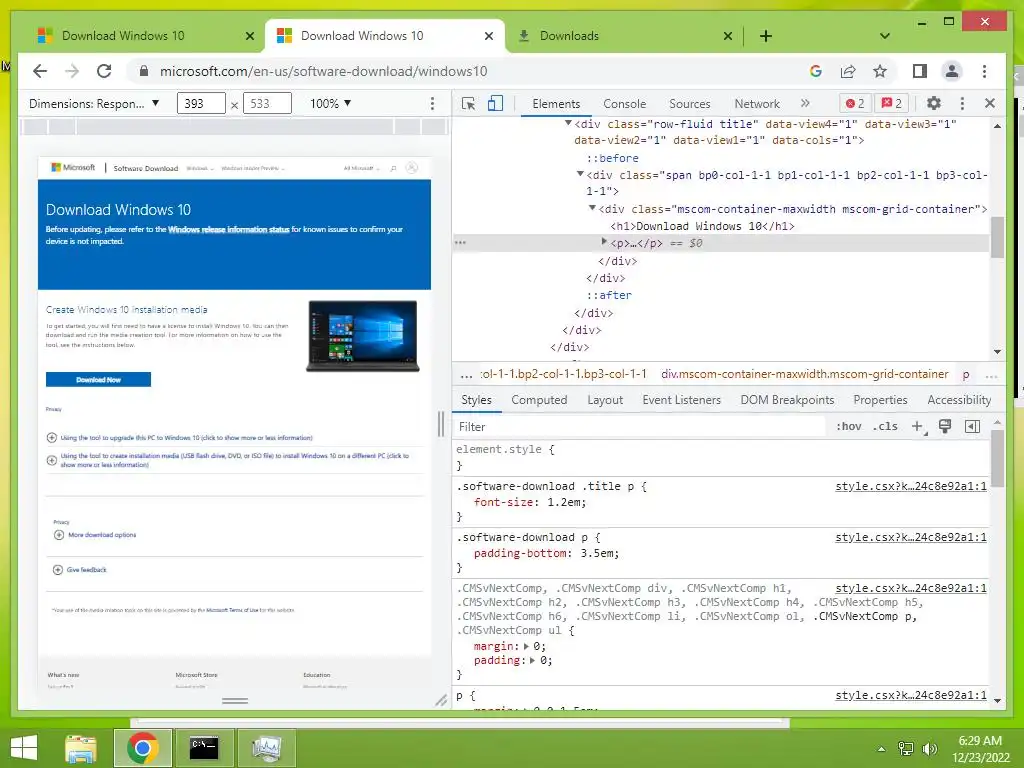This screenshot has height=768, width=1024.
Task: Toggle the device toolbar icon
Action: (495, 103)
